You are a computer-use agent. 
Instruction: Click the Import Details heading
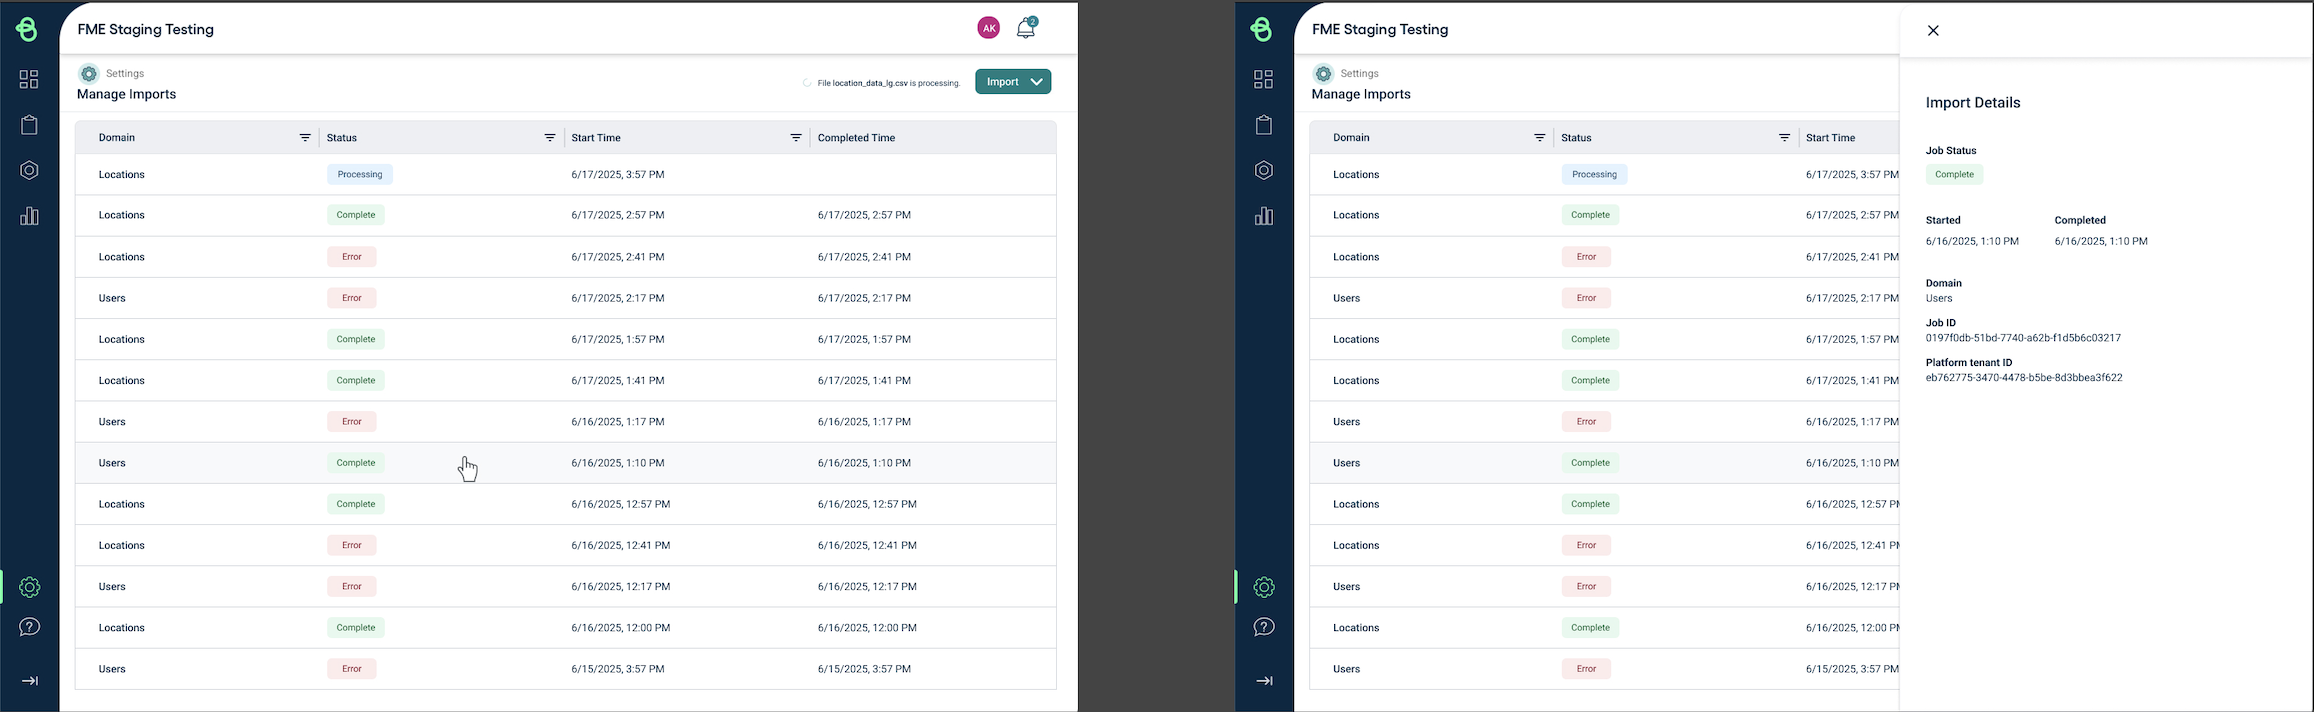pyautogui.click(x=1973, y=103)
